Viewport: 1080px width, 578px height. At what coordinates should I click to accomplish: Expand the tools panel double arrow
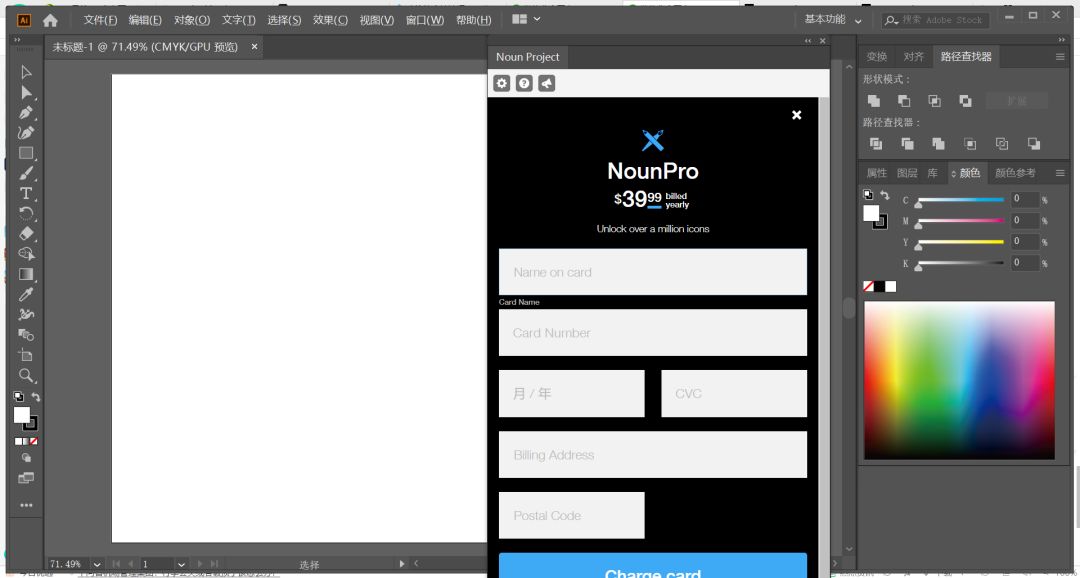(x=18, y=40)
